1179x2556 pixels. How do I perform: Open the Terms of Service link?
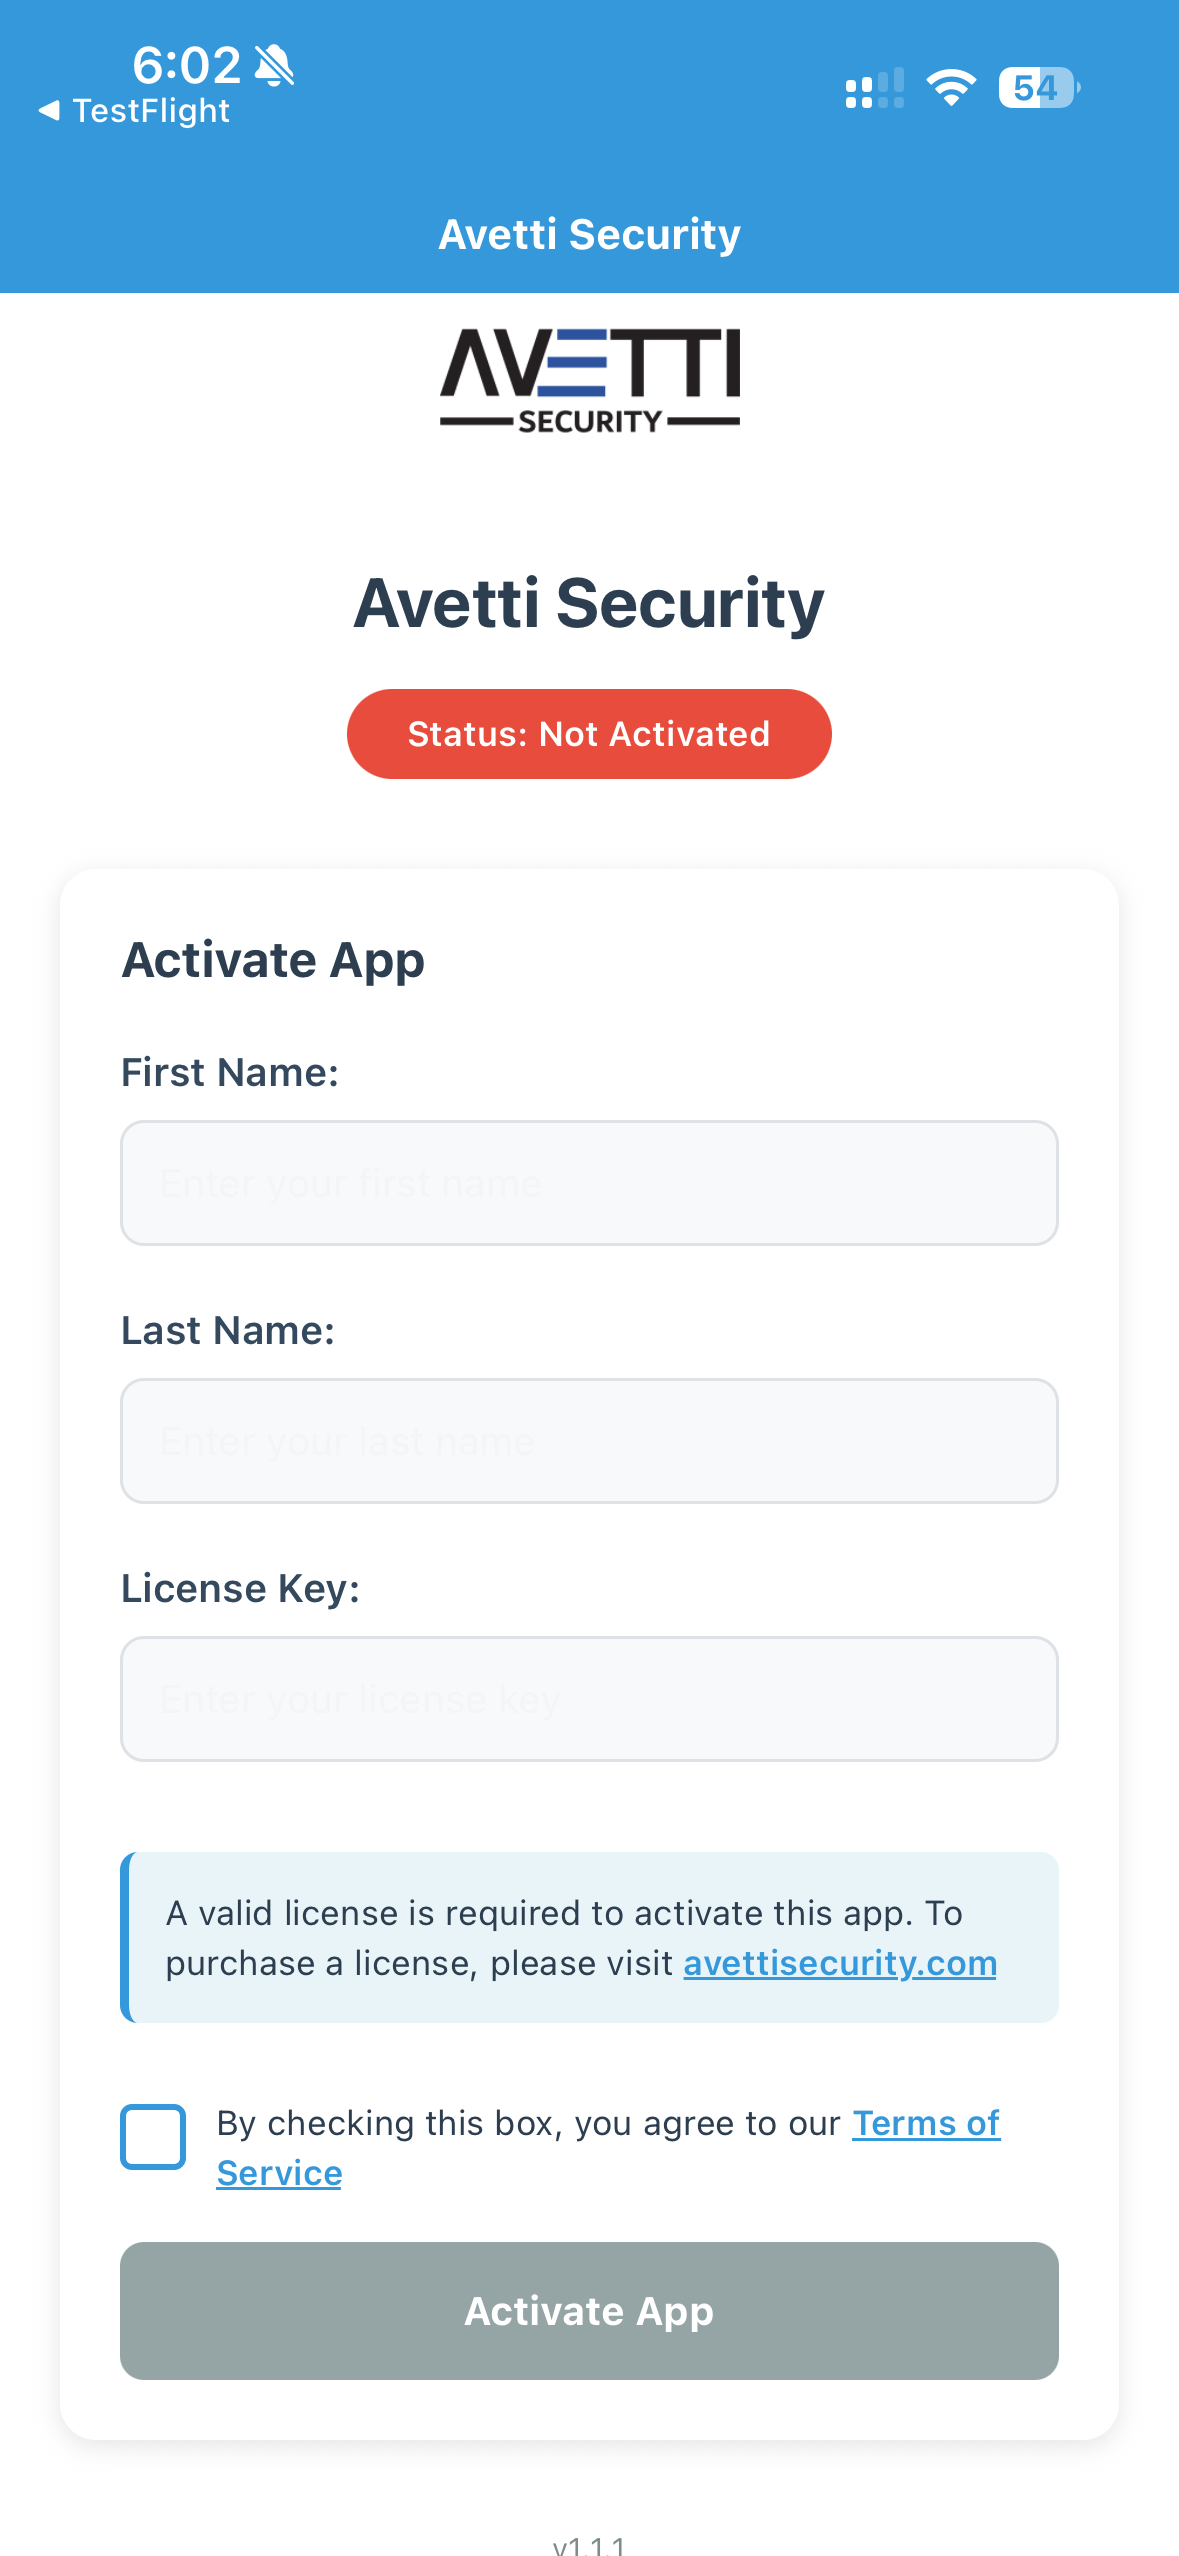tap(608, 2147)
